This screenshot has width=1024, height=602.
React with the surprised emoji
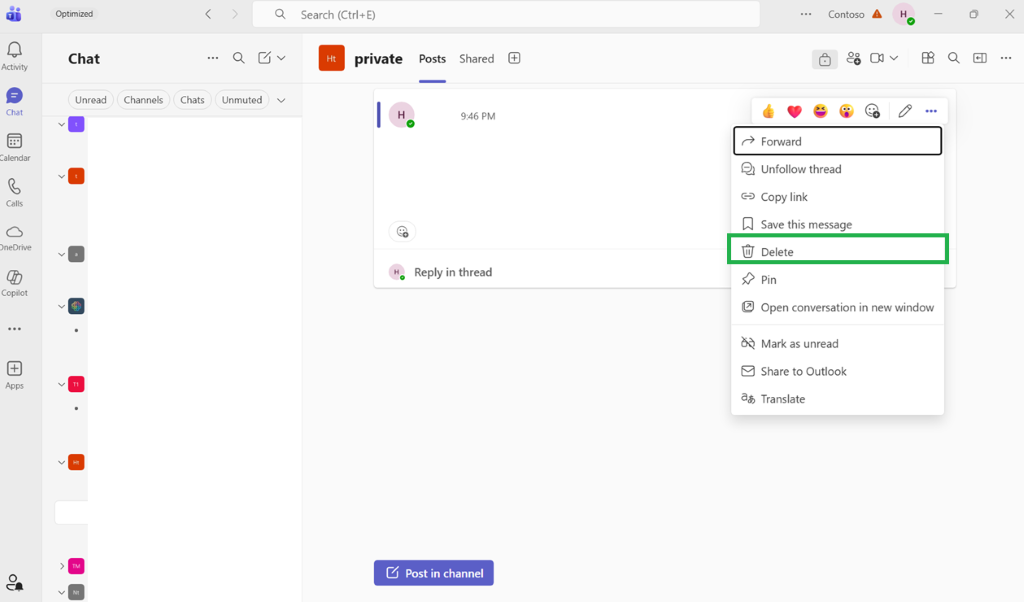(846, 111)
